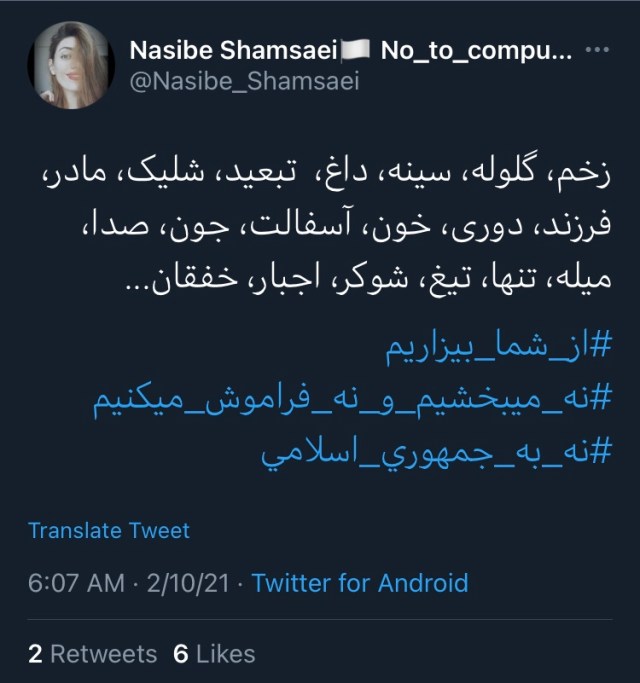Image resolution: width=640 pixels, height=683 pixels.
Task: Open the Twitter for Android source link
Action: pyautogui.click(x=359, y=583)
